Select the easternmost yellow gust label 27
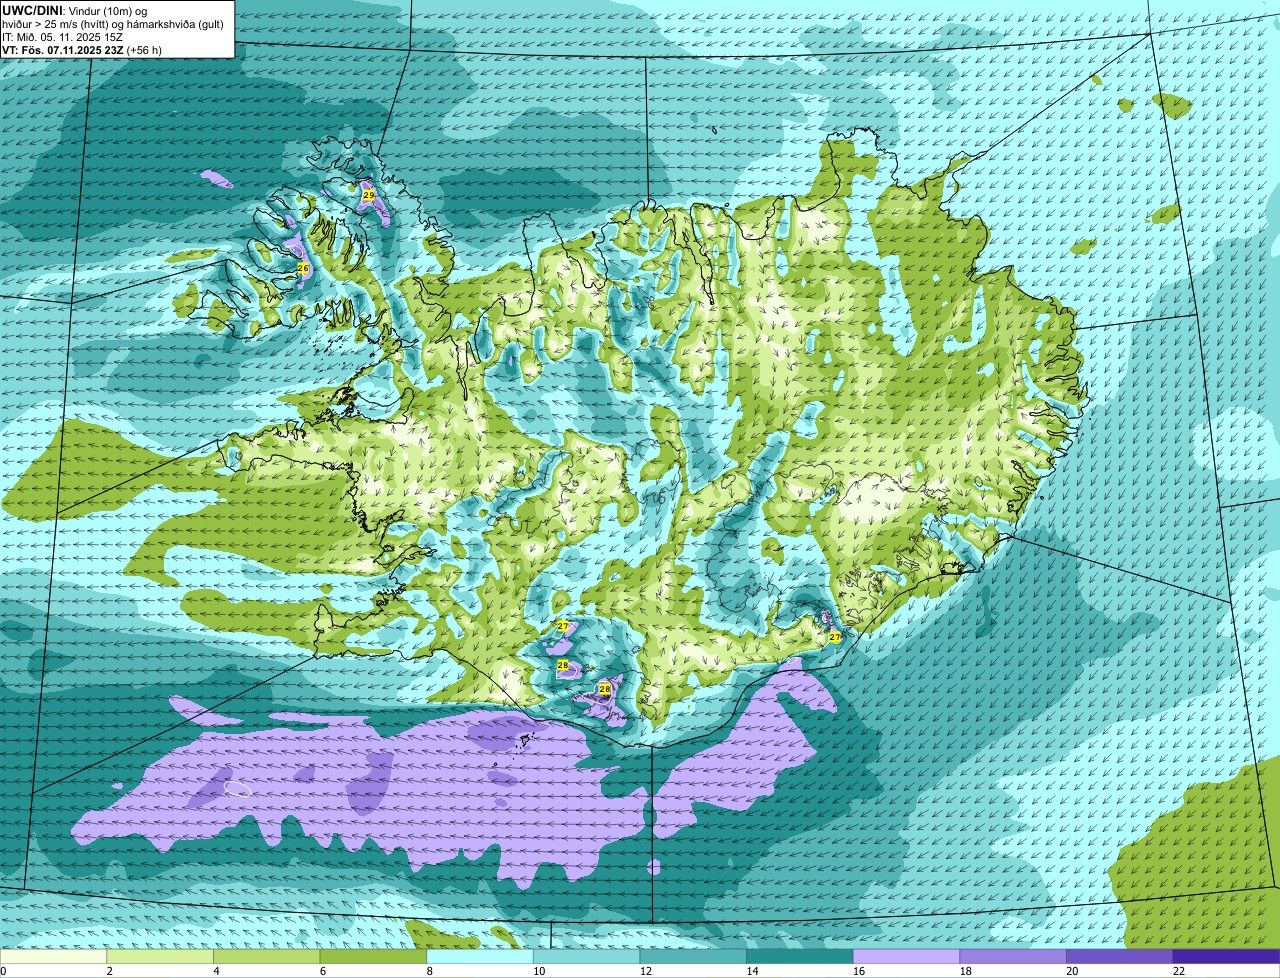The height and width of the screenshot is (978, 1280). tap(834, 636)
